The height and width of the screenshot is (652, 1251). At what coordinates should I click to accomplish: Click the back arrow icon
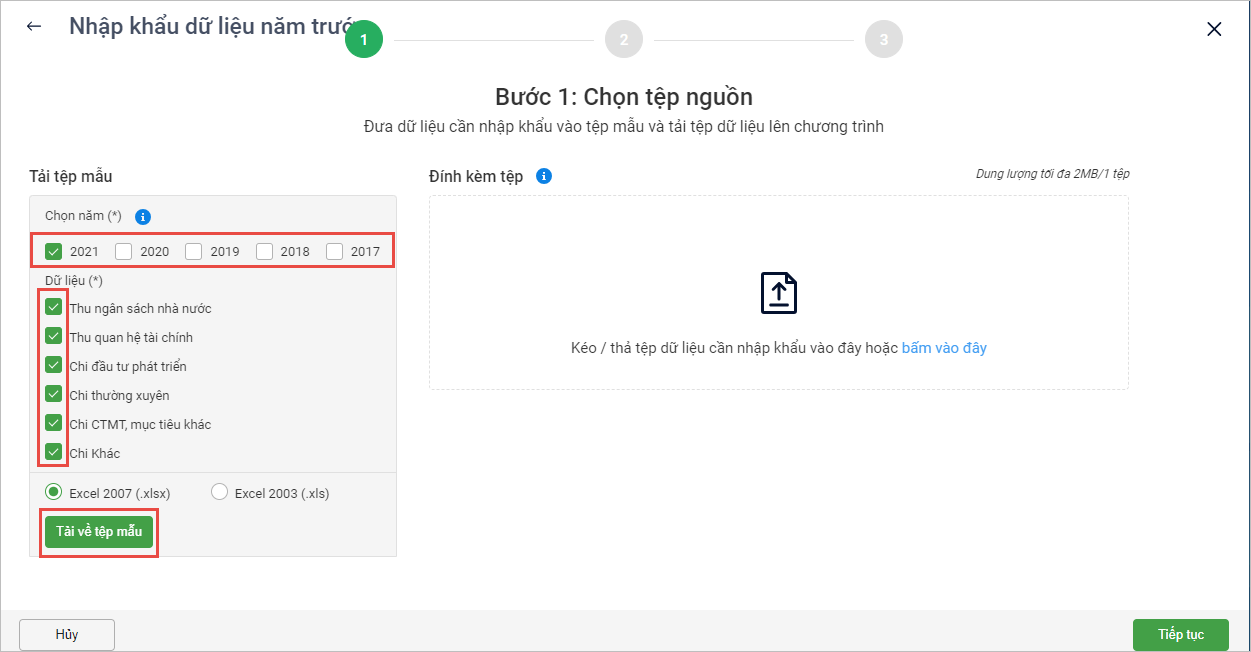[x=34, y=27]
